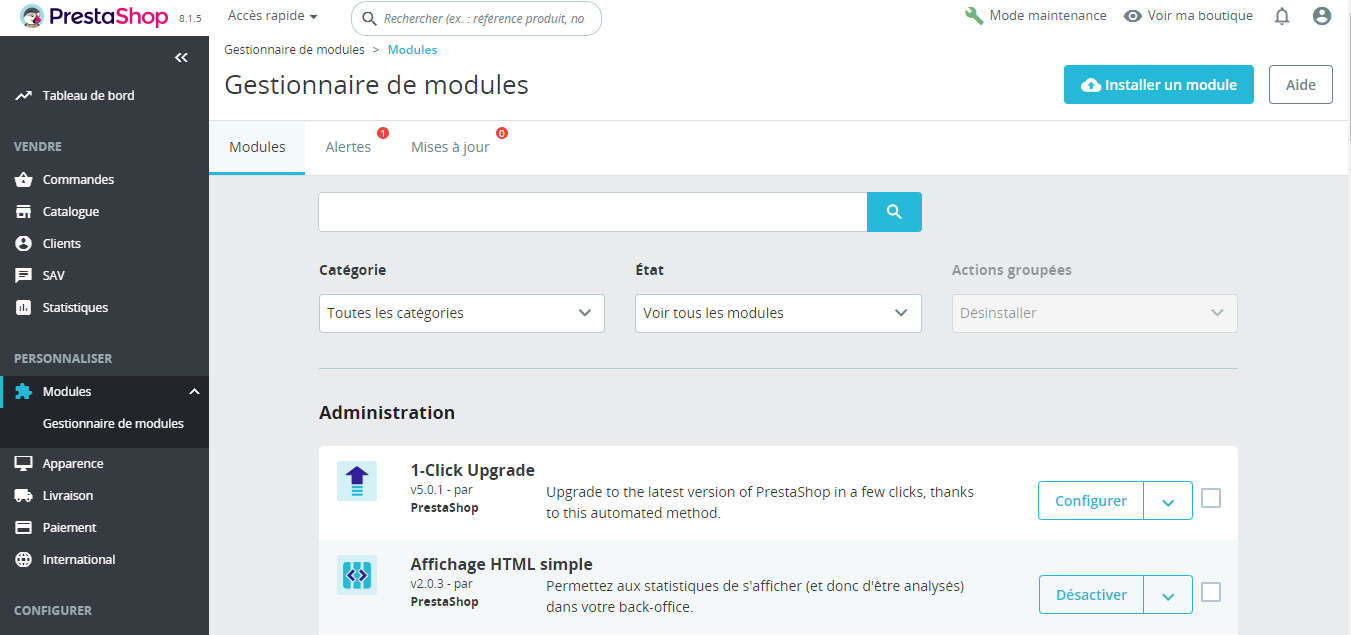Click the 1-Click Upgrade module icon

click(357, 482)
